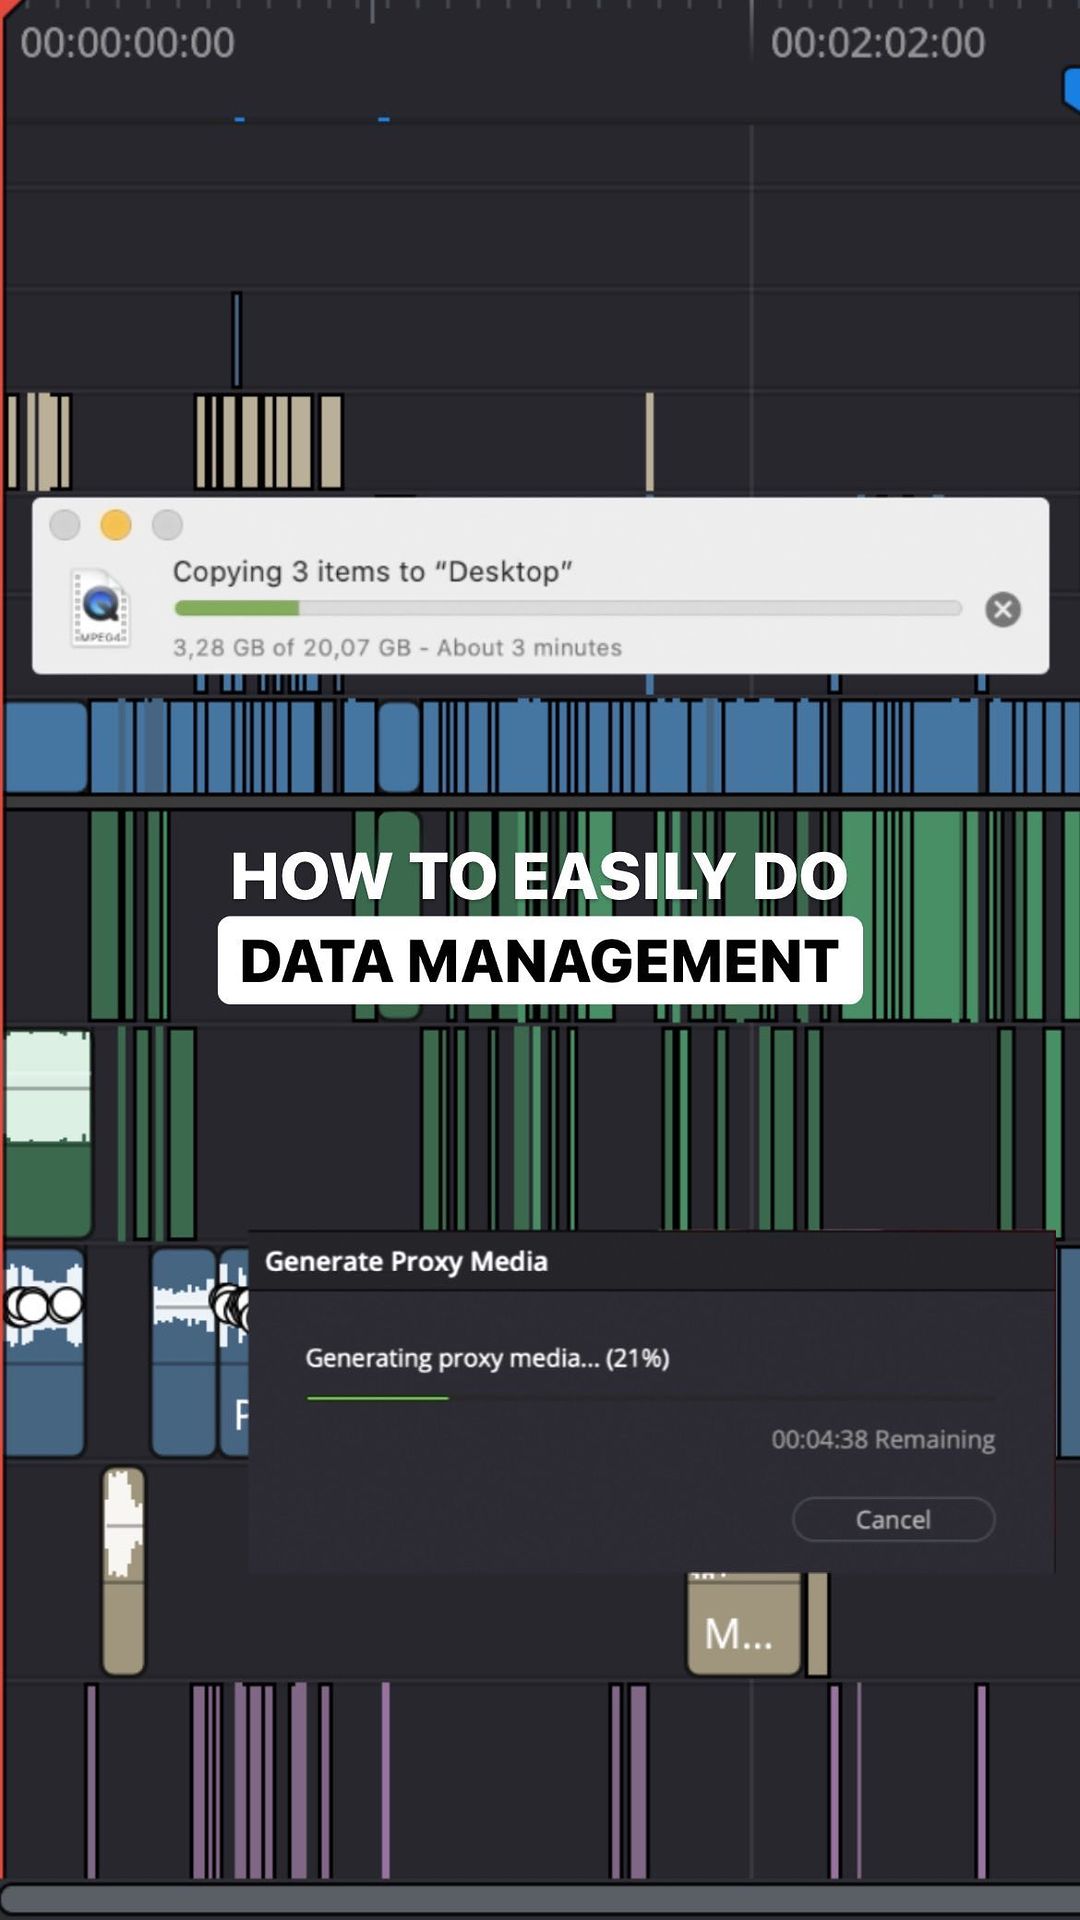Screen dimensions: 1080x1920
Task: Click the Generate Proxy Media title bar
Action: [650, 1261]
